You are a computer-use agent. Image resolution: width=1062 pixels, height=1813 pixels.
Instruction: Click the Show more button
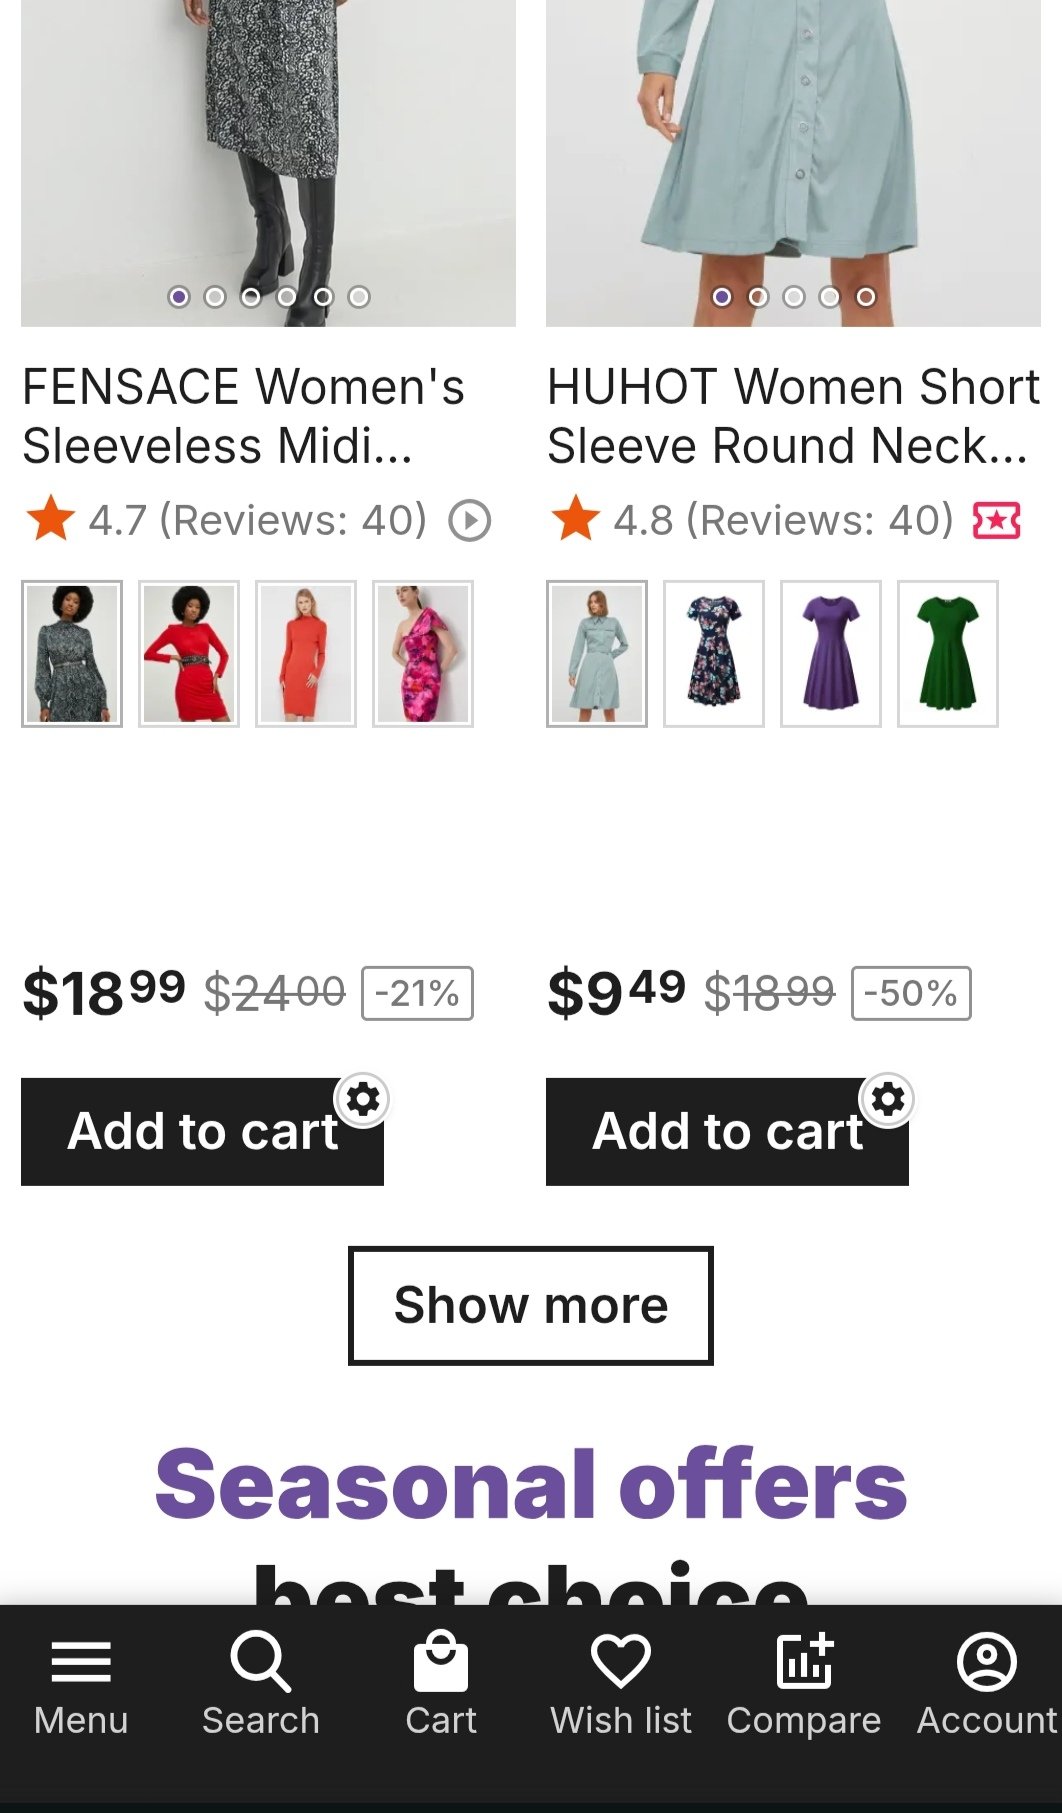coord(530,1305)
